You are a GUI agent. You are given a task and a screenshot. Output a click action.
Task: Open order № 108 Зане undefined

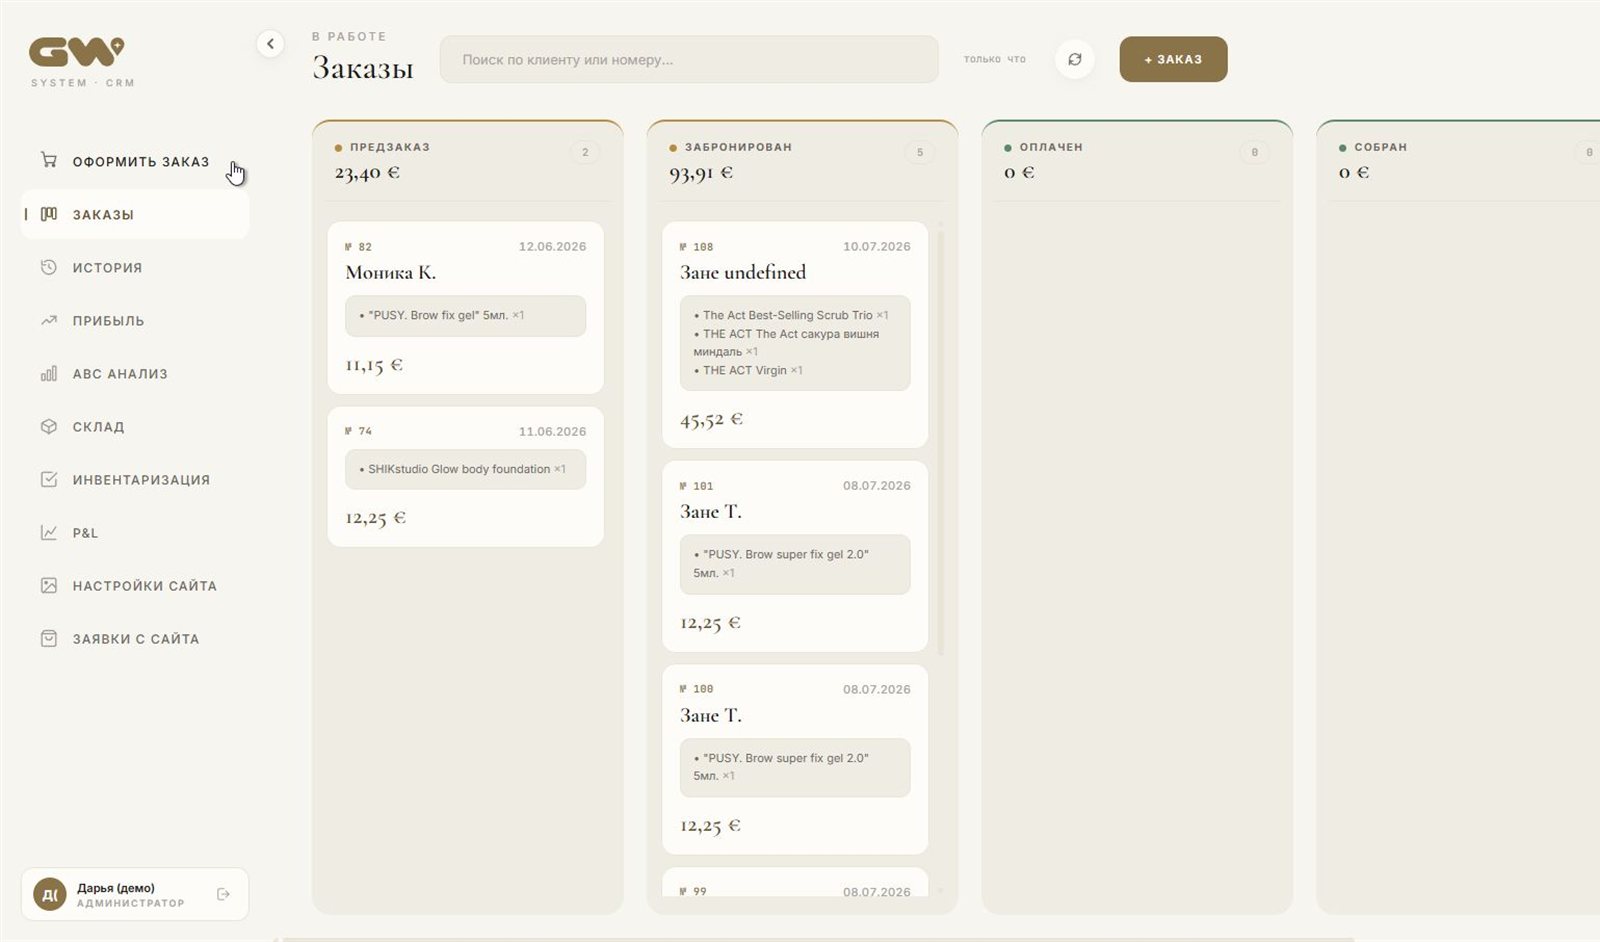coord(795,334)
